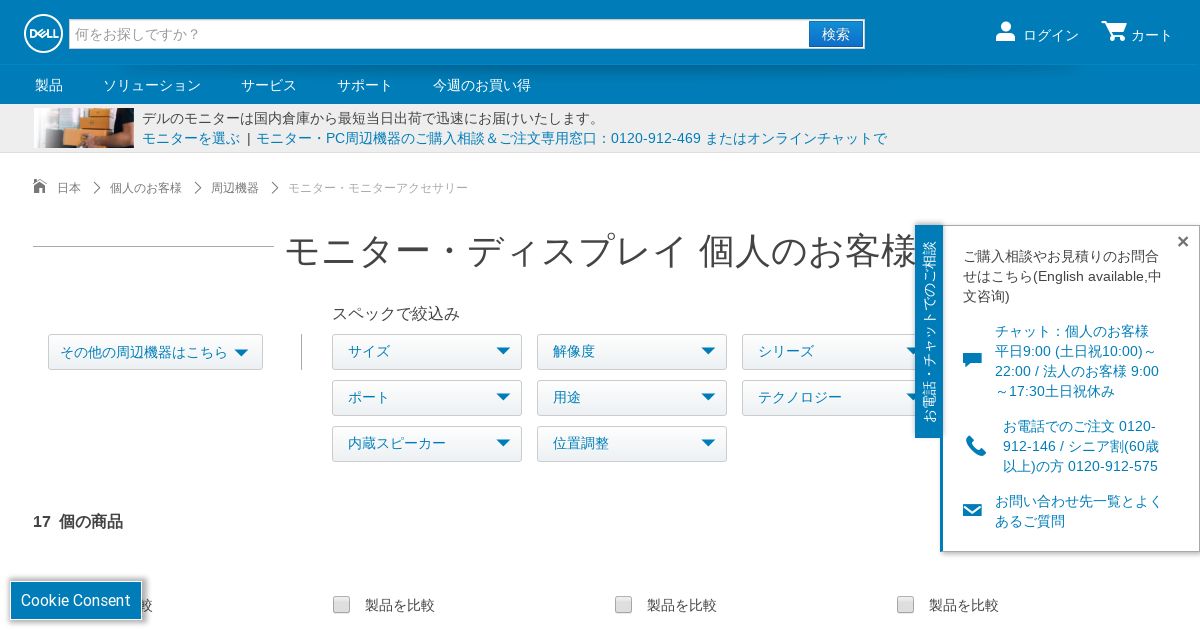
Task: Expand the 内蔵スピーカー filter dropdown
Action: (x=427, y=444)
